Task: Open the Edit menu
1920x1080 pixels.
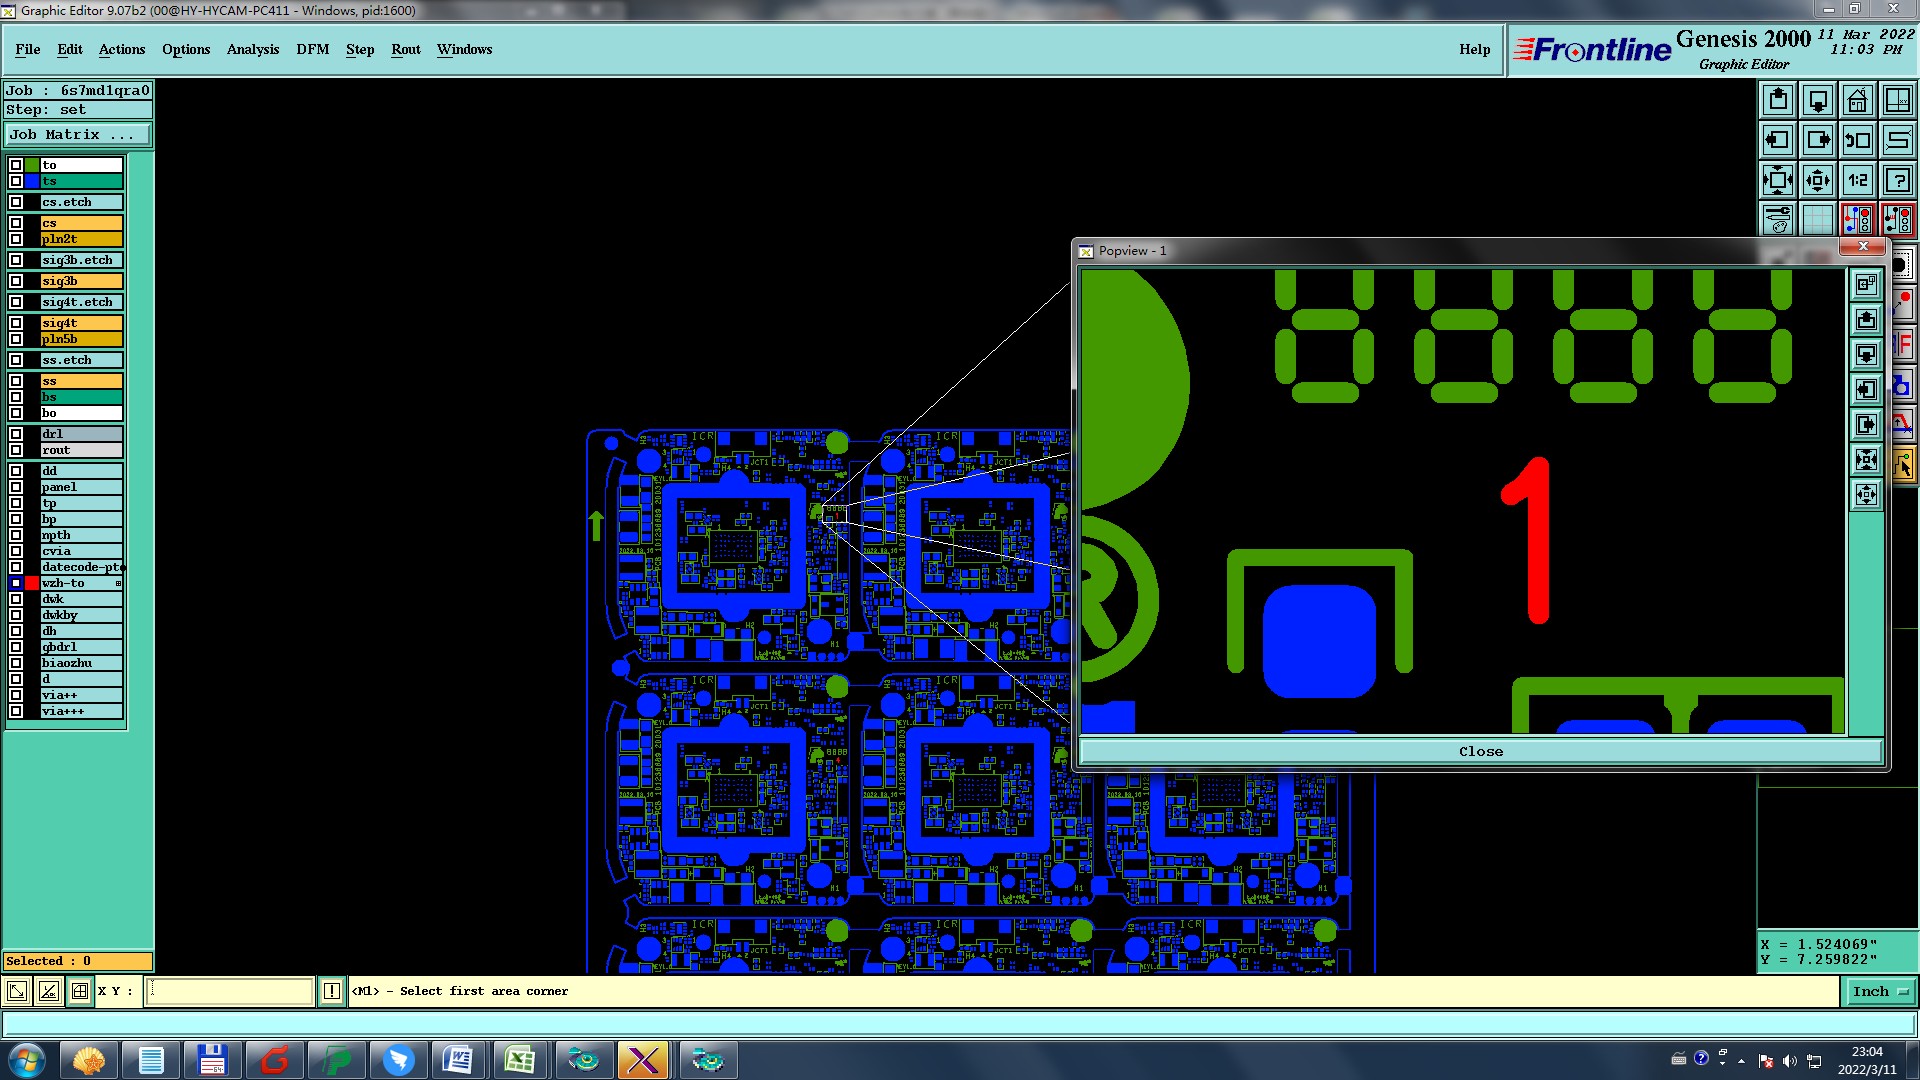Action: click(x=70, y=49)
